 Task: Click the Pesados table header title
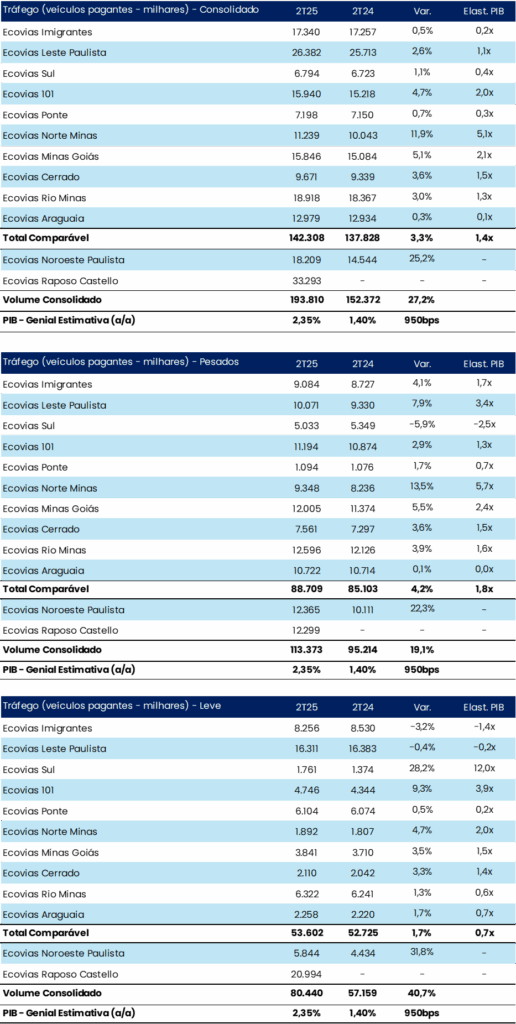(121, 362)
